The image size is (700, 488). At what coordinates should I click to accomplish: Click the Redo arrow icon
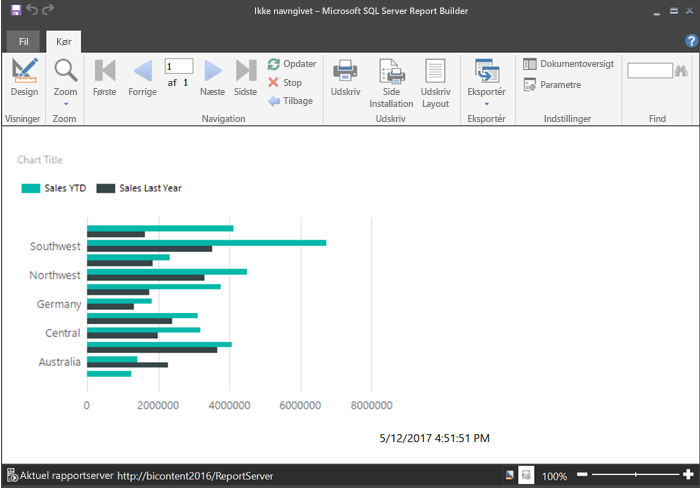48,9
